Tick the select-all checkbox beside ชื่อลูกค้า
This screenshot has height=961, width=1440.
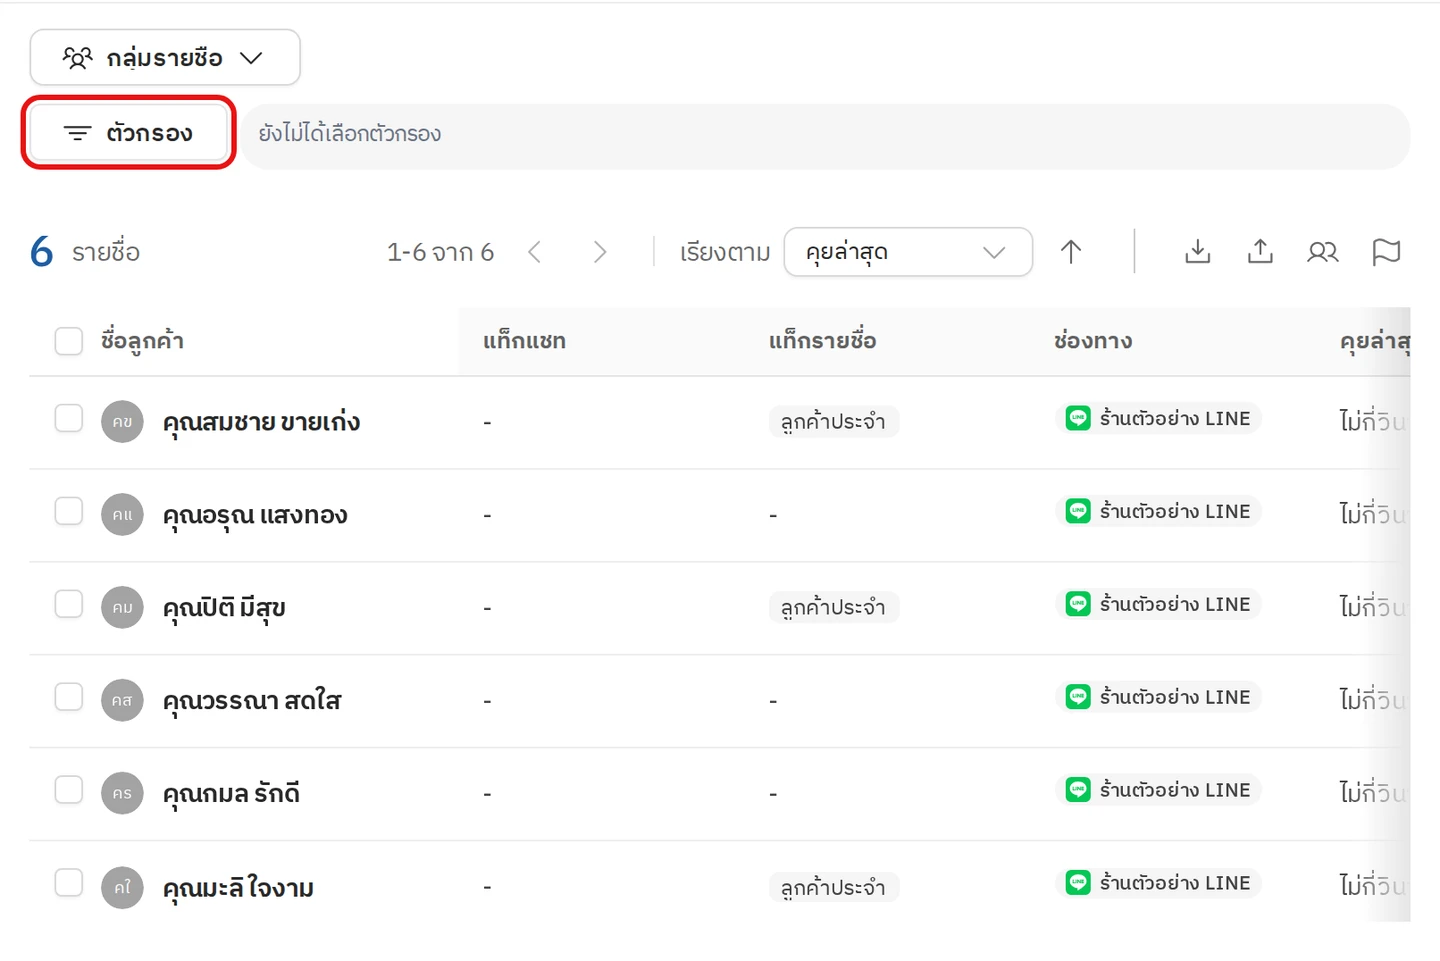click(69, 341)
